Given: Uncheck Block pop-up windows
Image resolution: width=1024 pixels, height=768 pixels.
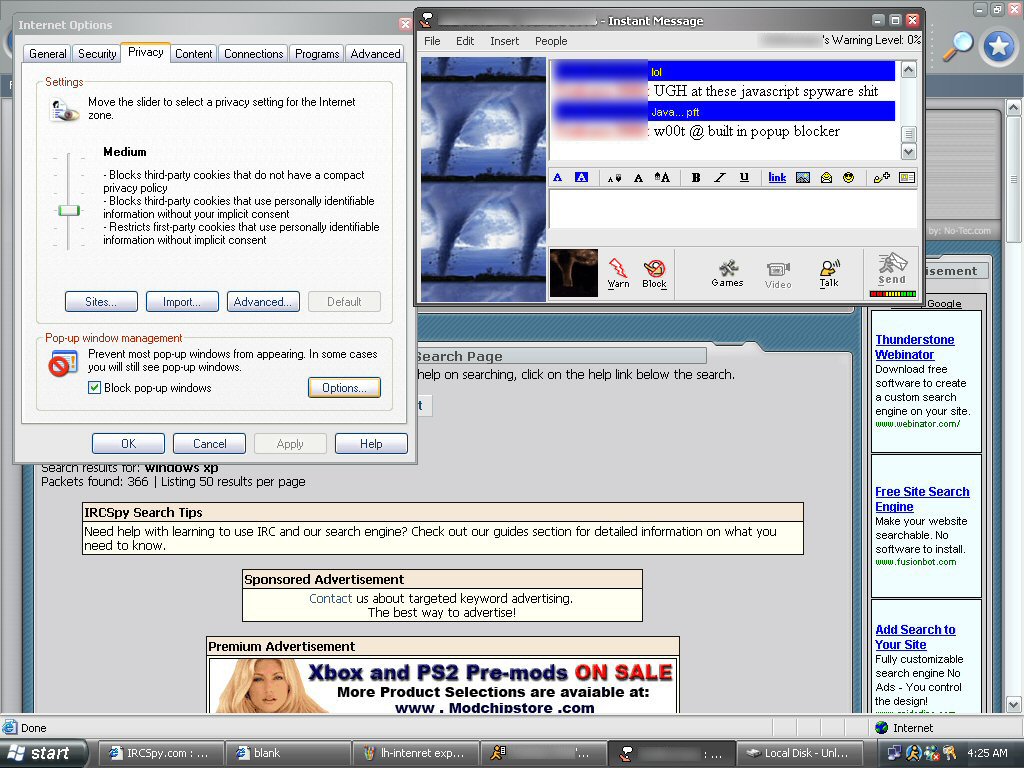Looking at the screenshot, I should 95,388.
